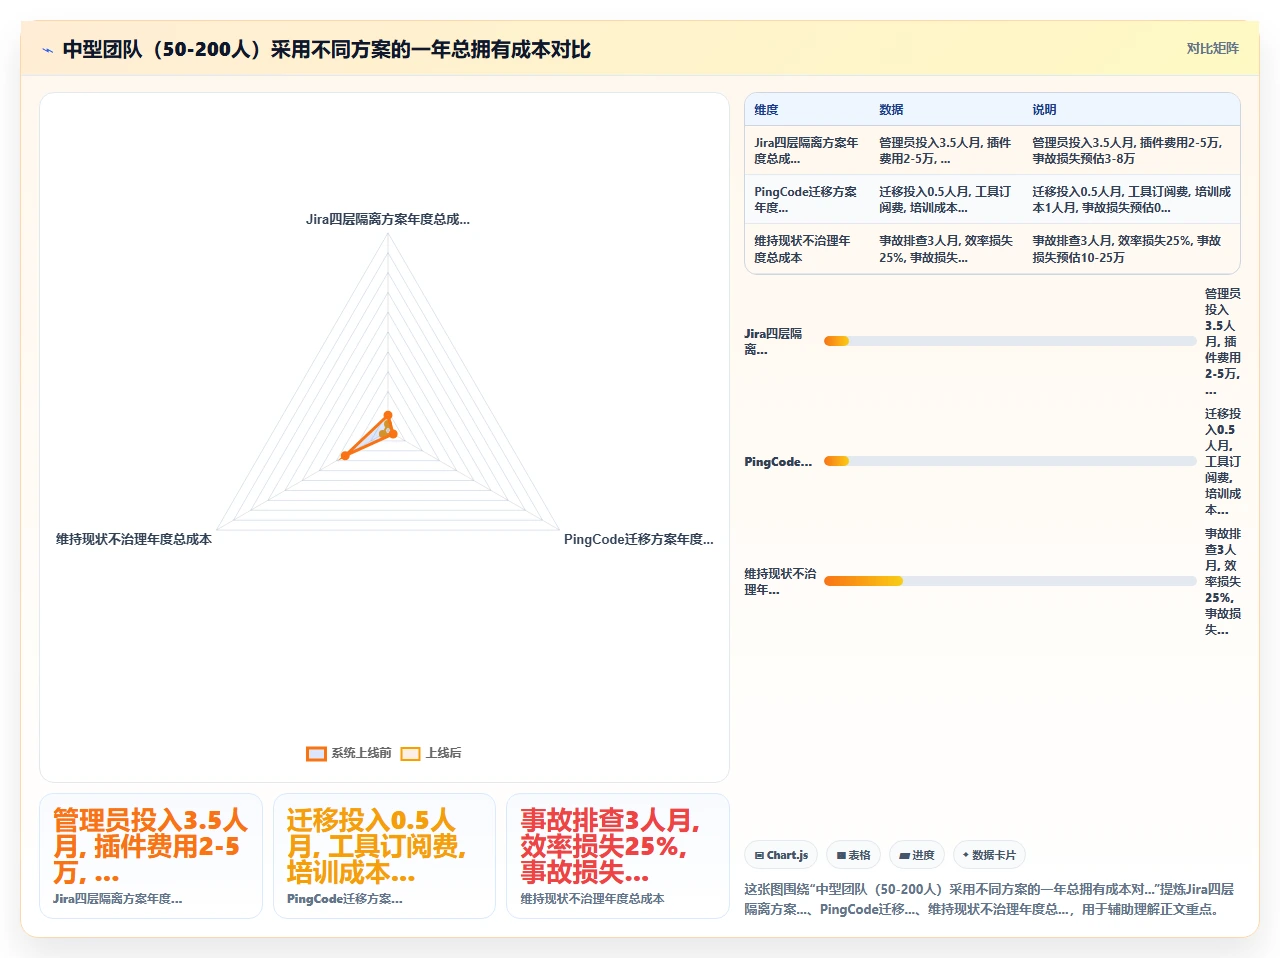Toggle the 系统上线前 legend swatch
The height and width of the screenshot is (958, 1280).
316,753
